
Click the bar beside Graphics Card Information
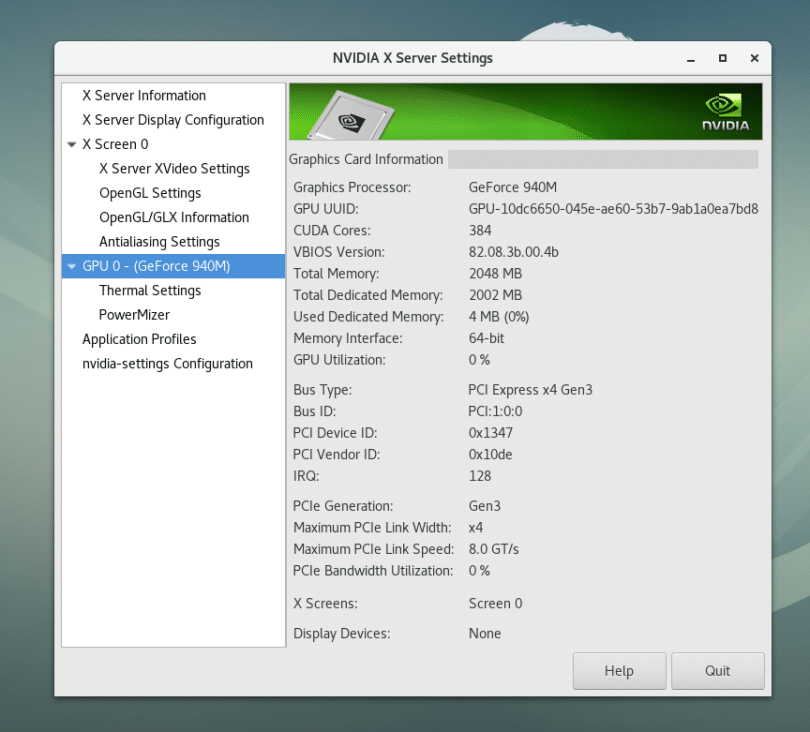(605, 159)
